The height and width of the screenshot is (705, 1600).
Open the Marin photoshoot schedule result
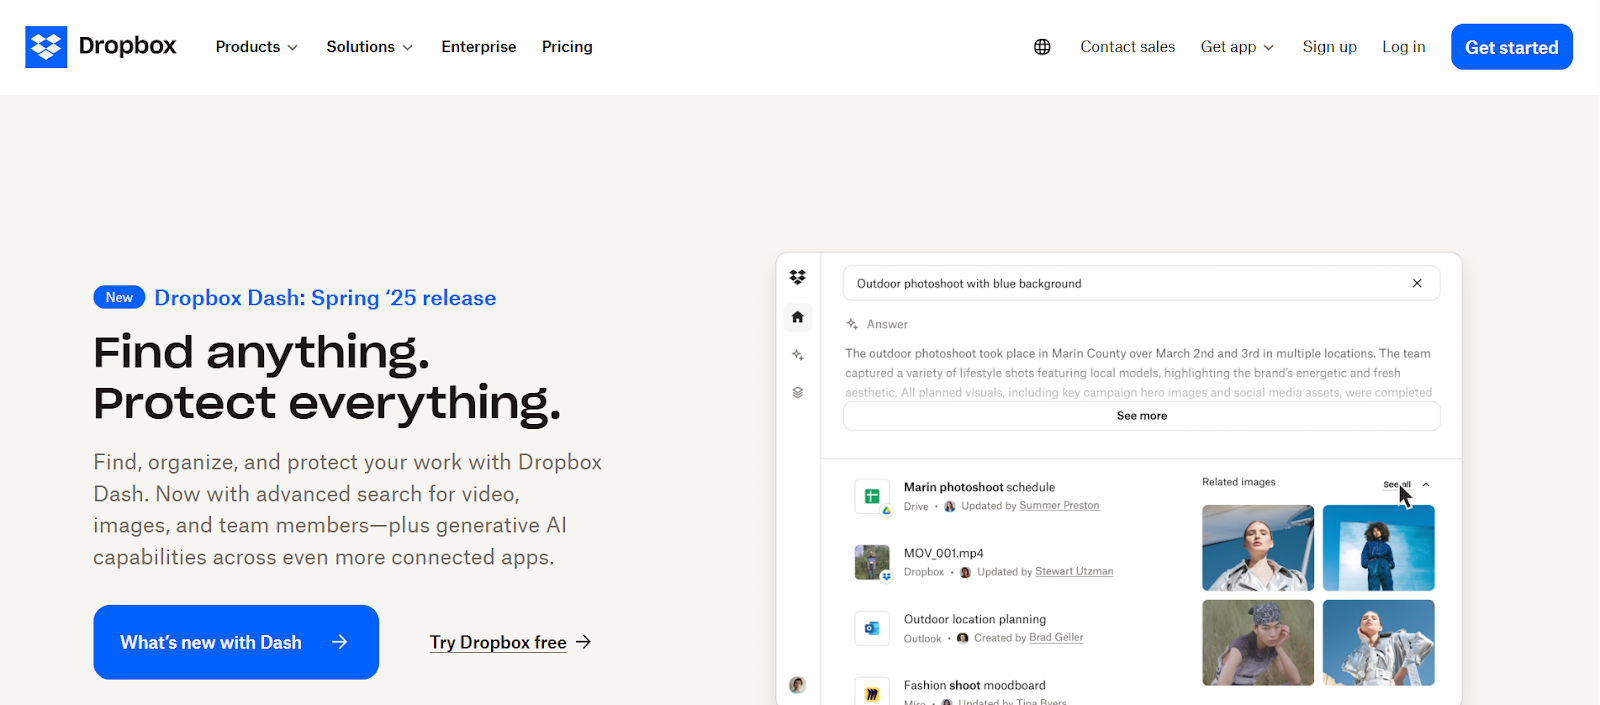coord(979,487)
